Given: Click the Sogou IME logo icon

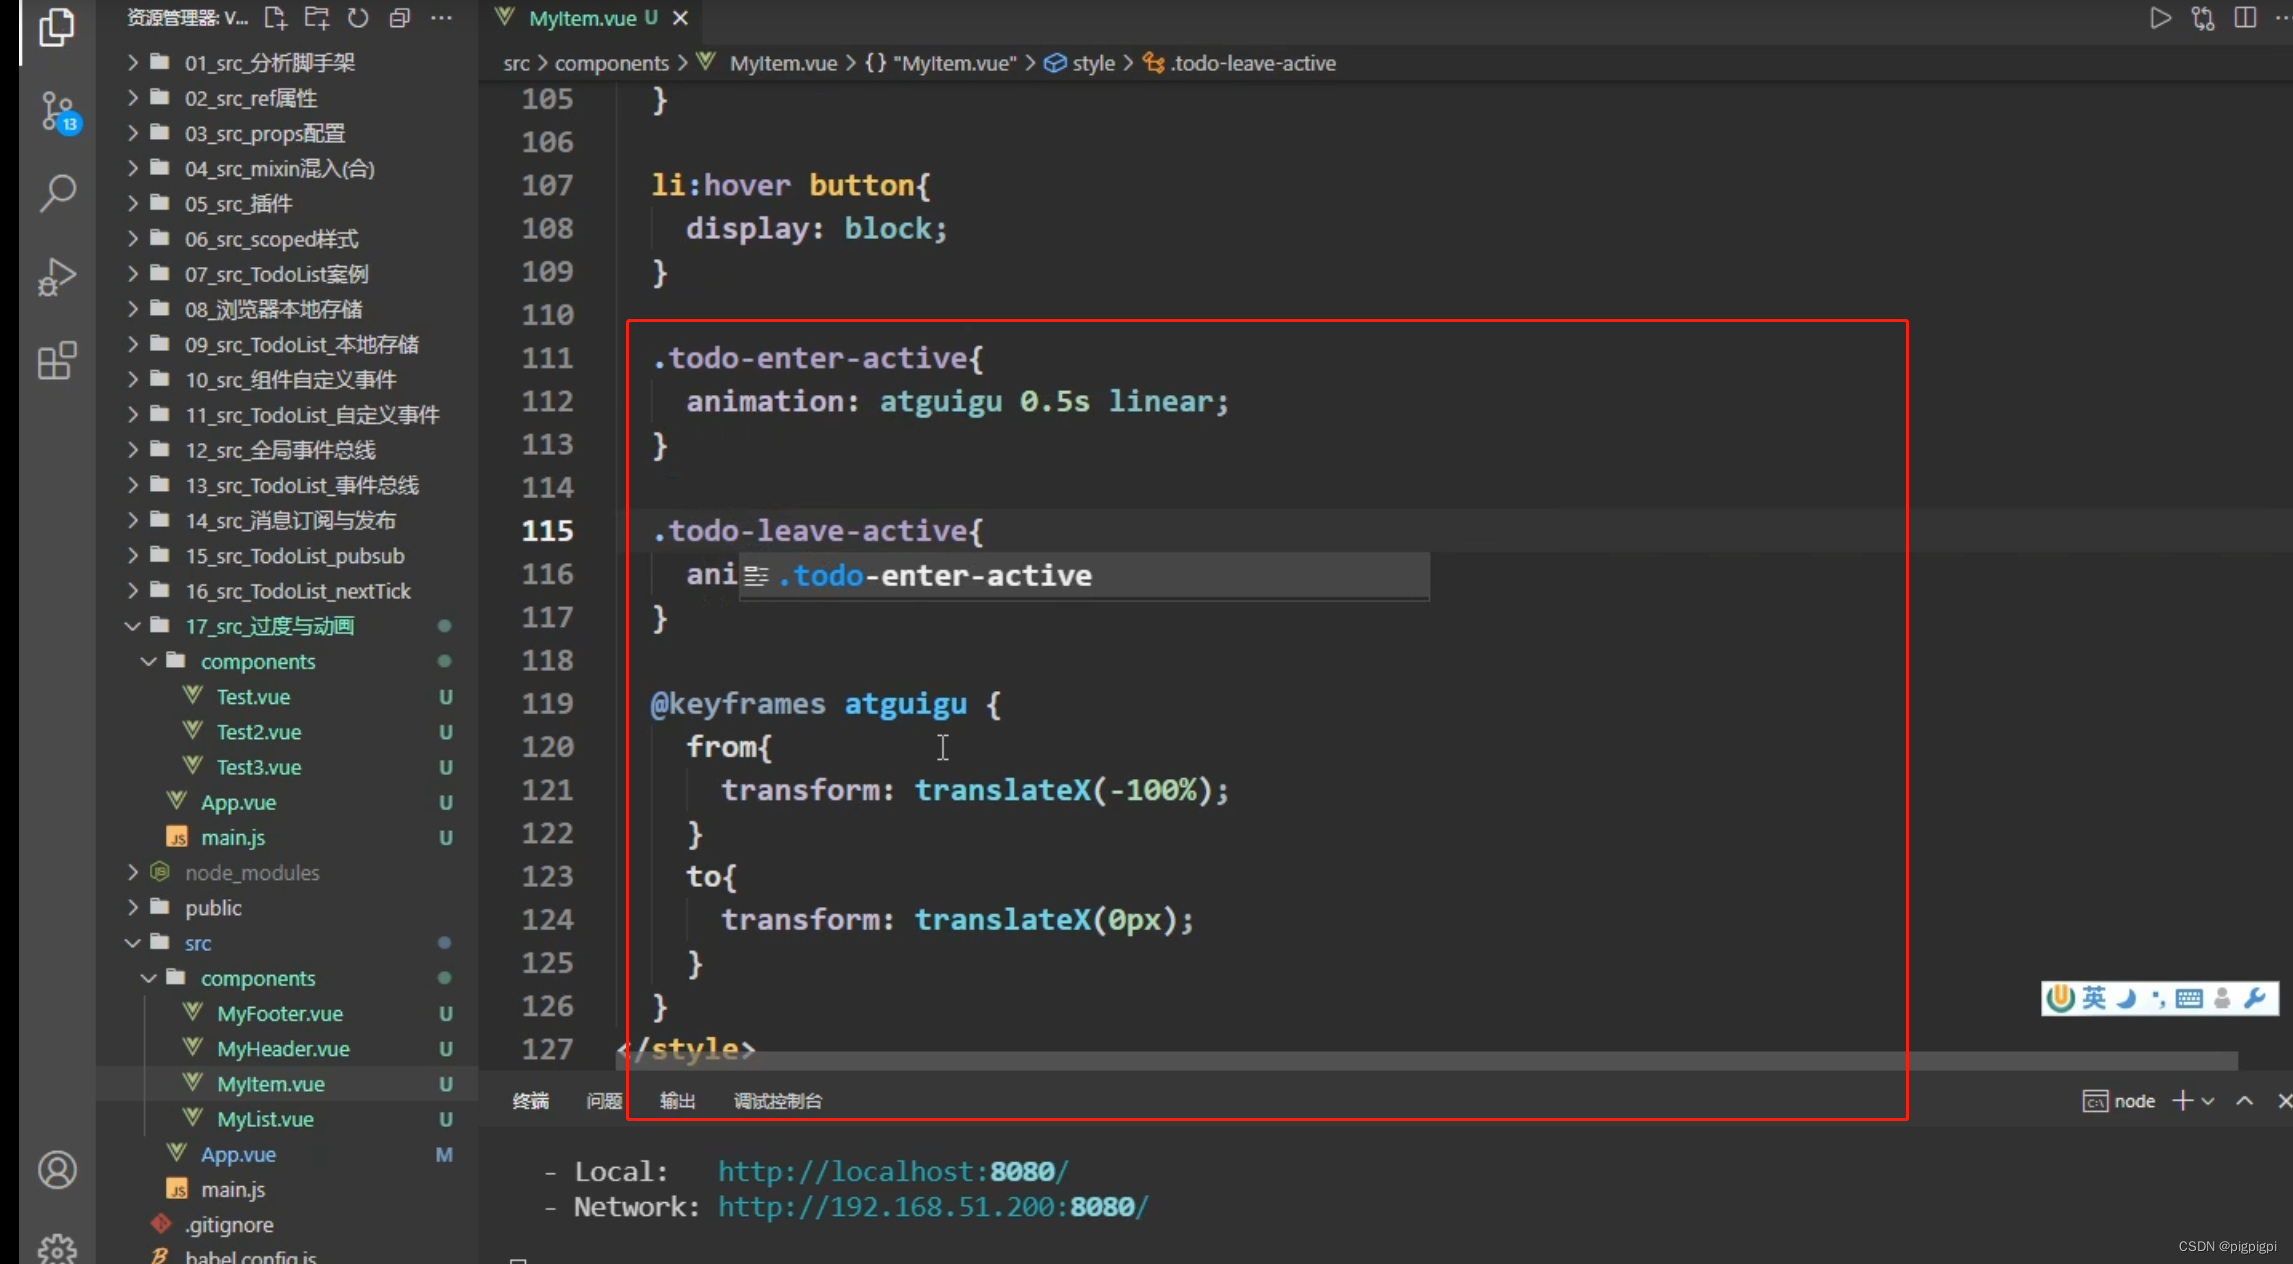Looking at the screenshot, I should (x=2061, y=998).
